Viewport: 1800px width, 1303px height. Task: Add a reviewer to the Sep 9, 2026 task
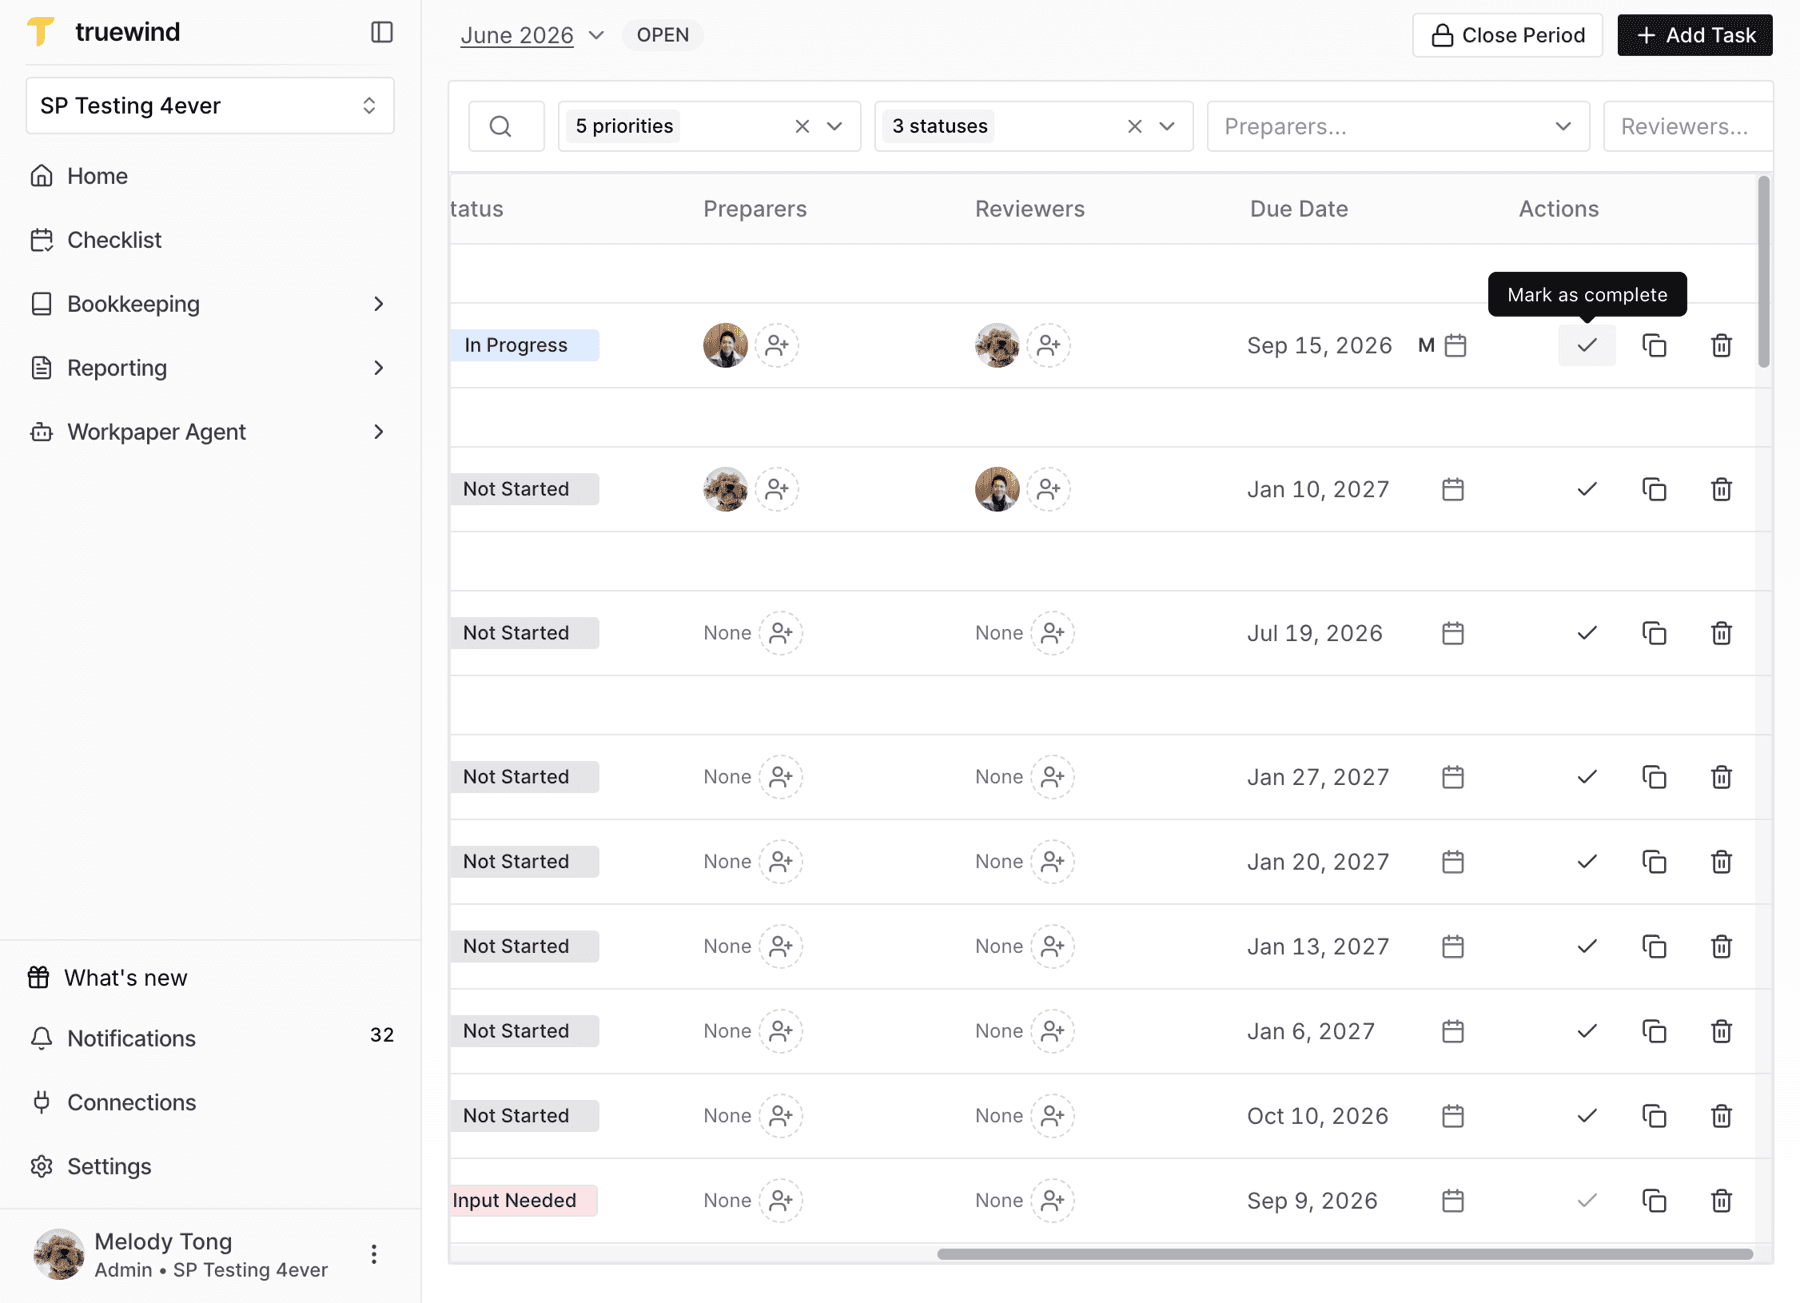pyautogui.click(x=1052, y=1200)
